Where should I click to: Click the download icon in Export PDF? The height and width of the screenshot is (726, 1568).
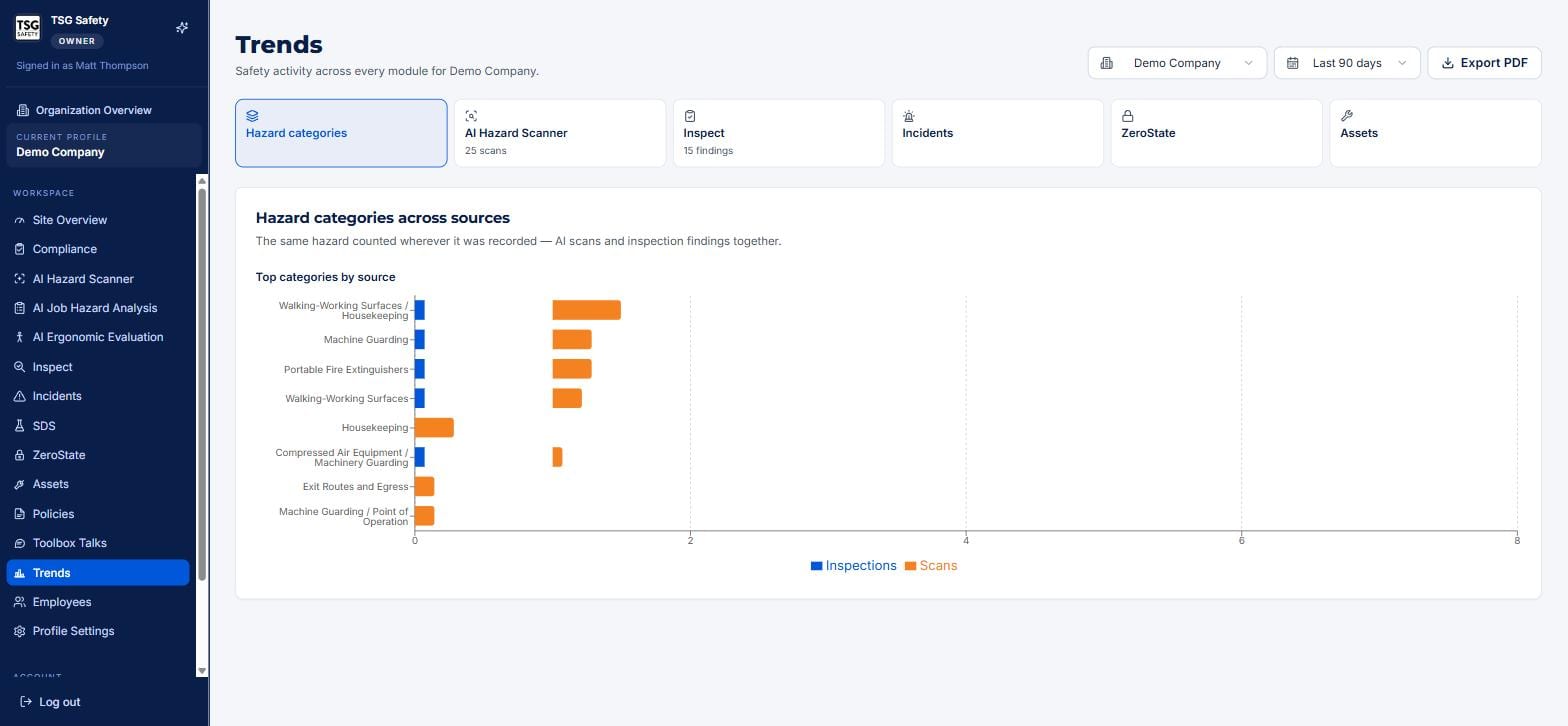pos(1447,63)
